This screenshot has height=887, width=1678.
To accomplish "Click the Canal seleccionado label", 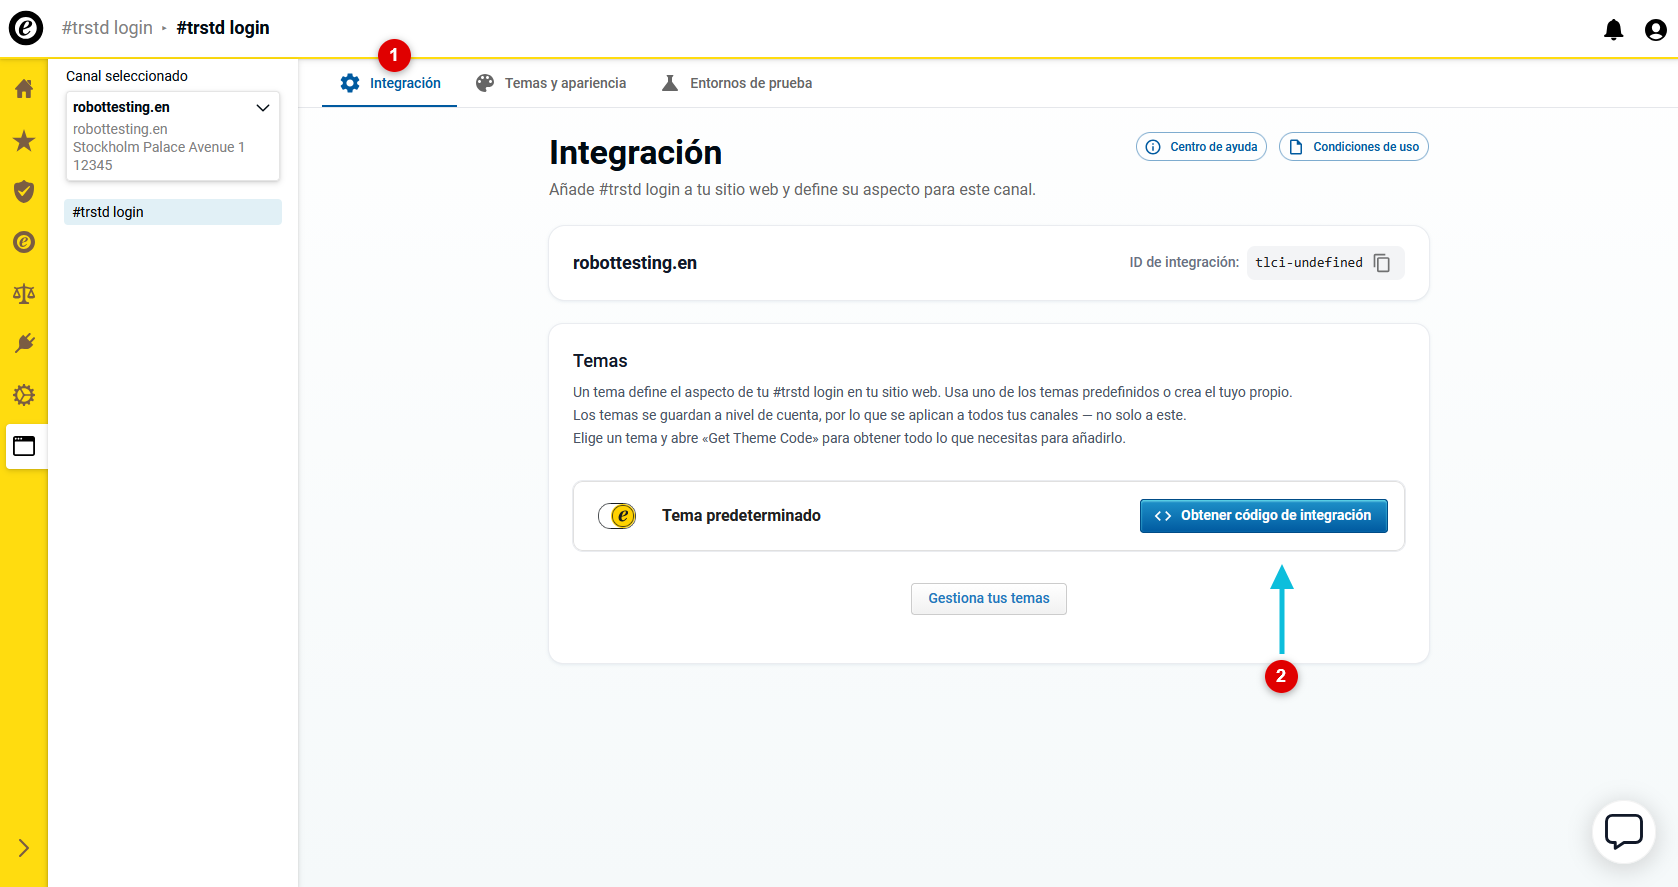I will click(x=127, y=76).
